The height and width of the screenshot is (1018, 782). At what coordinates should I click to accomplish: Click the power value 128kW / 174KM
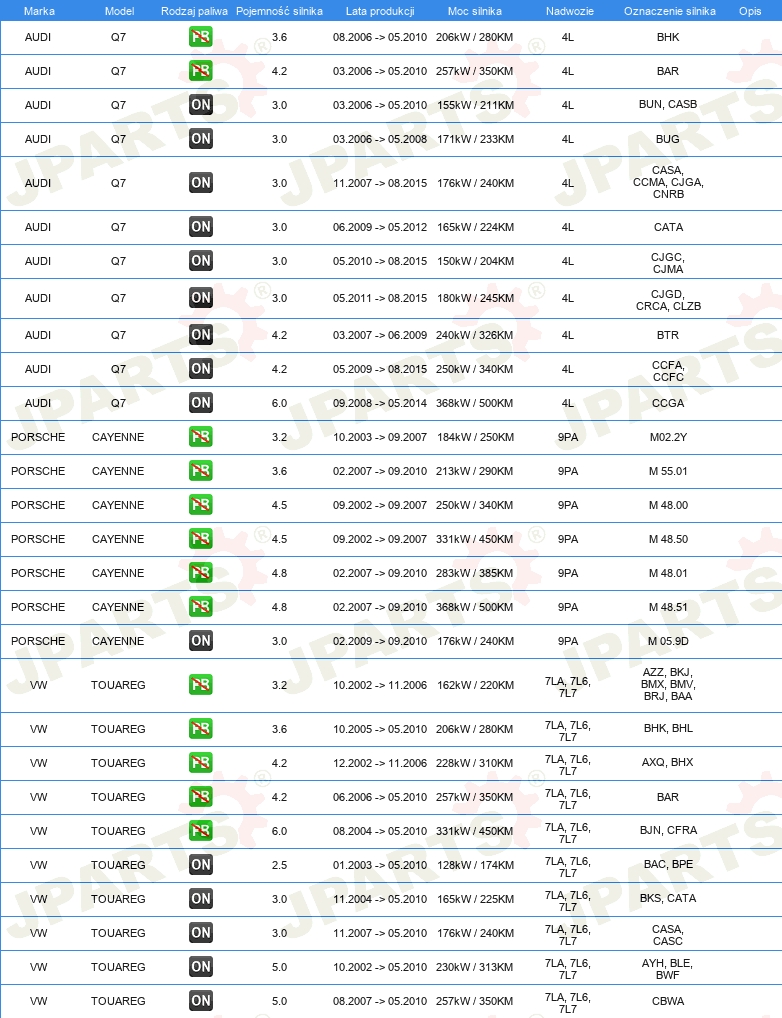(x=475, y=865)
